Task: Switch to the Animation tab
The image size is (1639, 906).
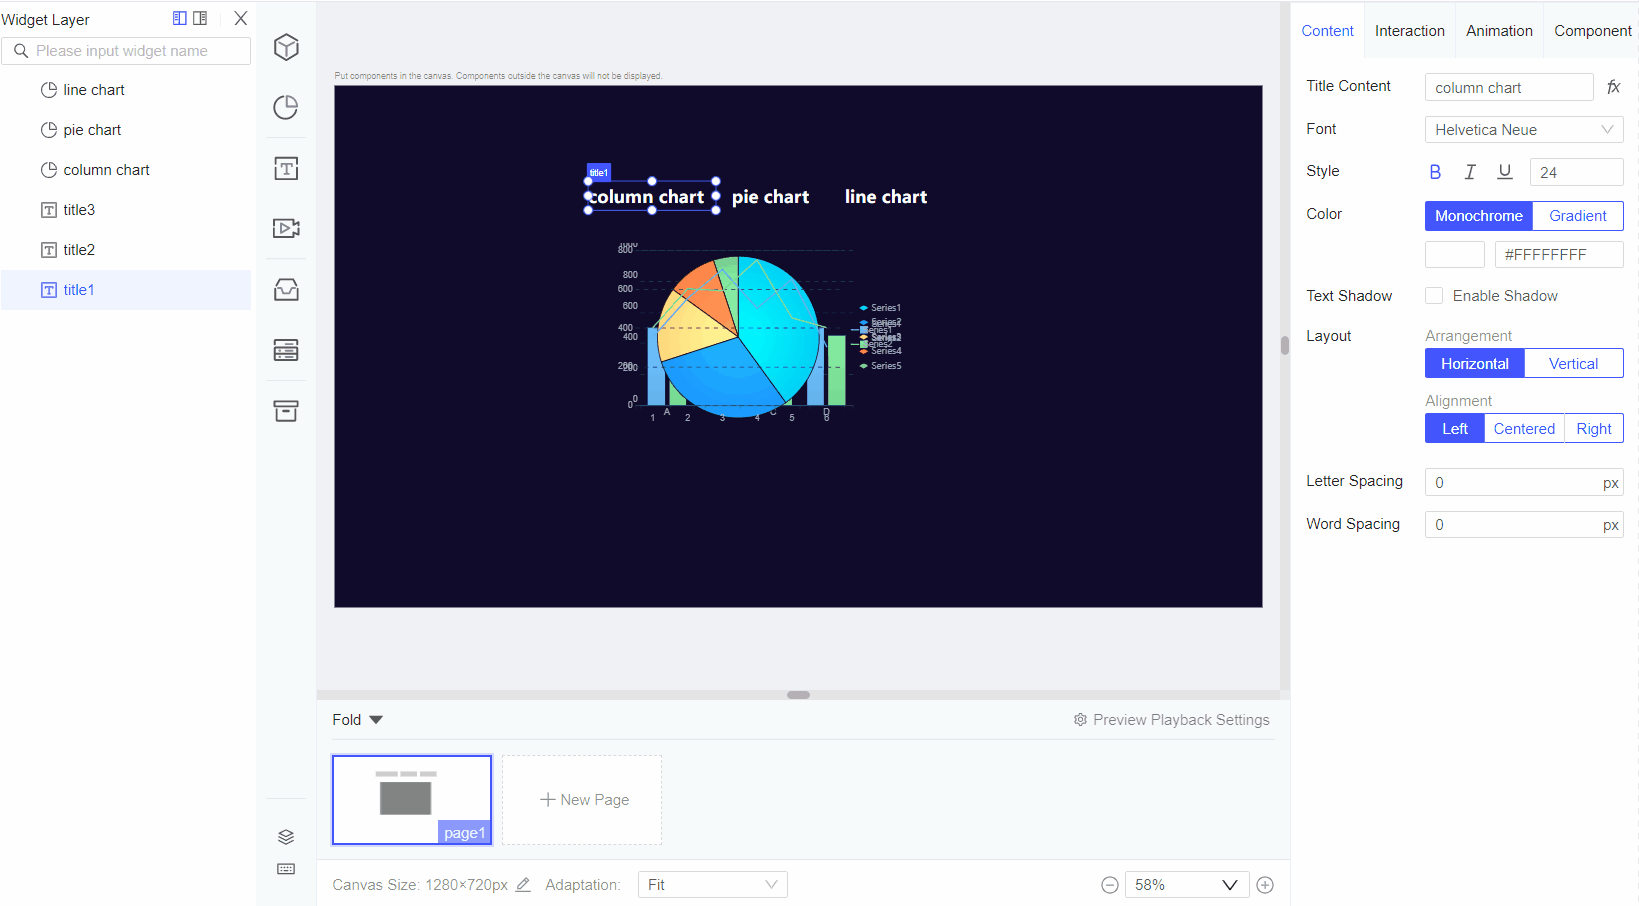Action: point(1499,31)
